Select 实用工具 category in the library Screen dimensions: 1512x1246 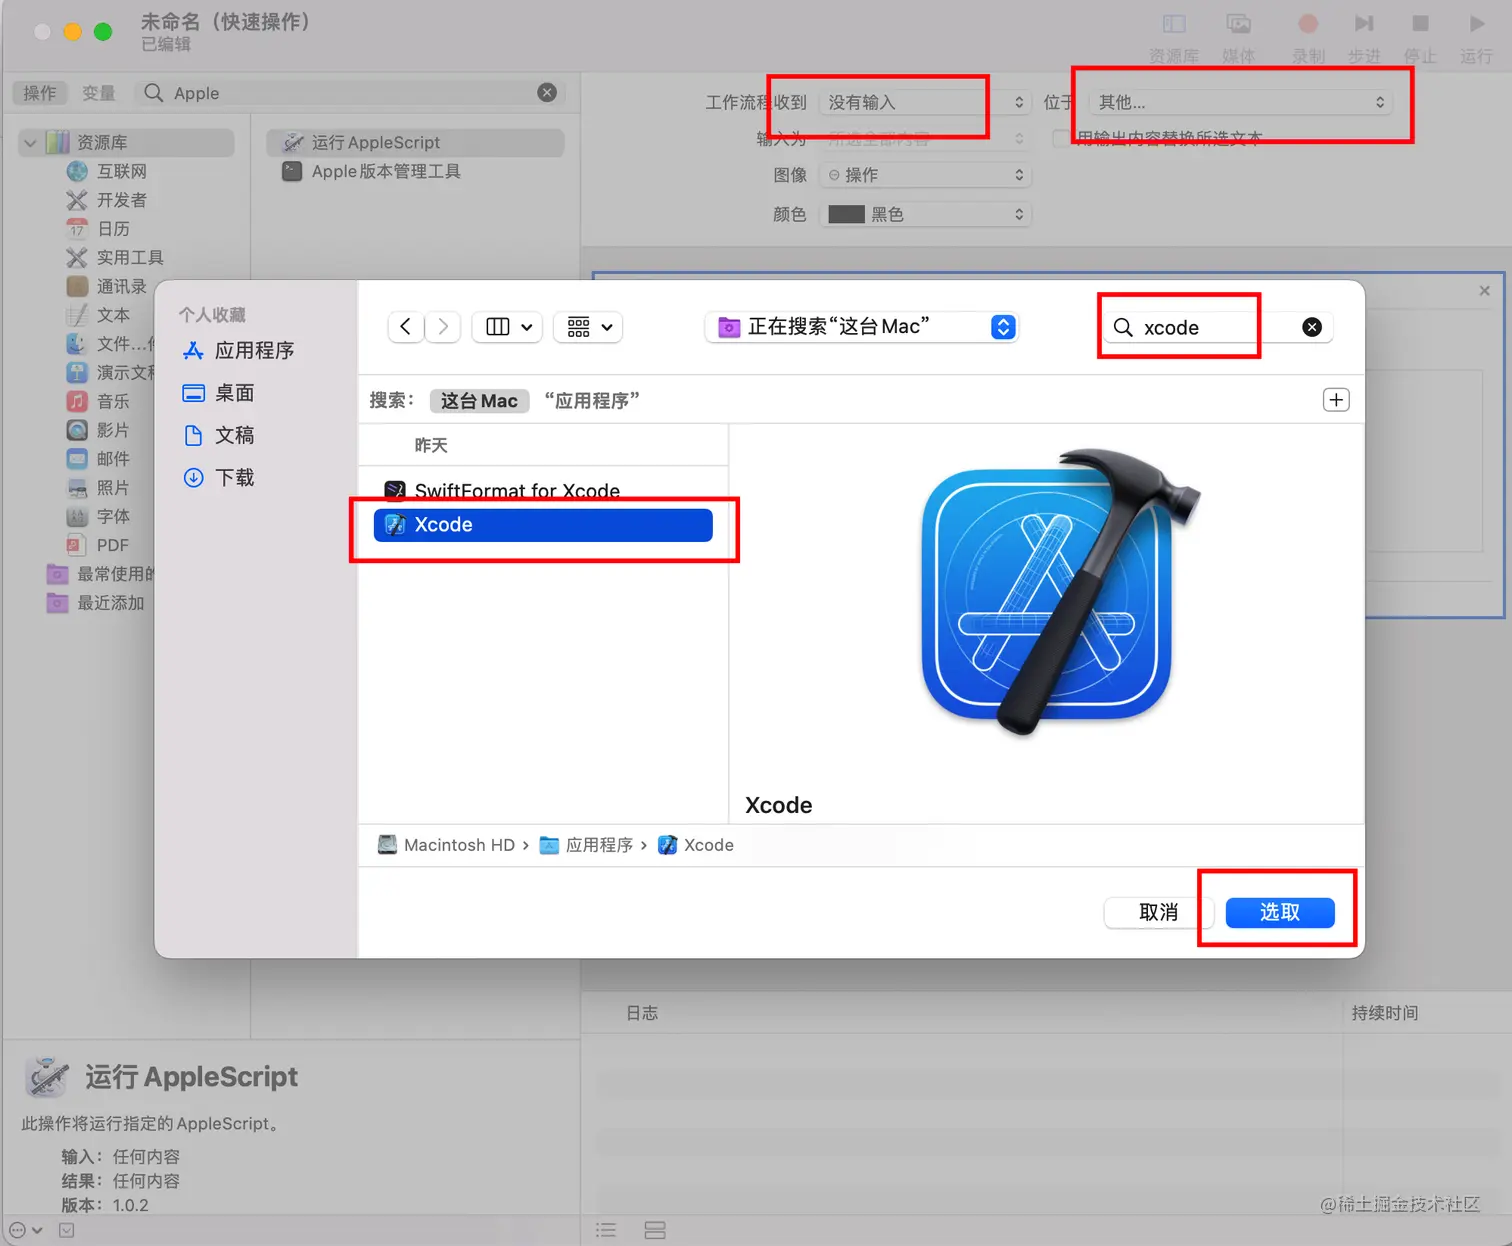click(x=115, y=258)
